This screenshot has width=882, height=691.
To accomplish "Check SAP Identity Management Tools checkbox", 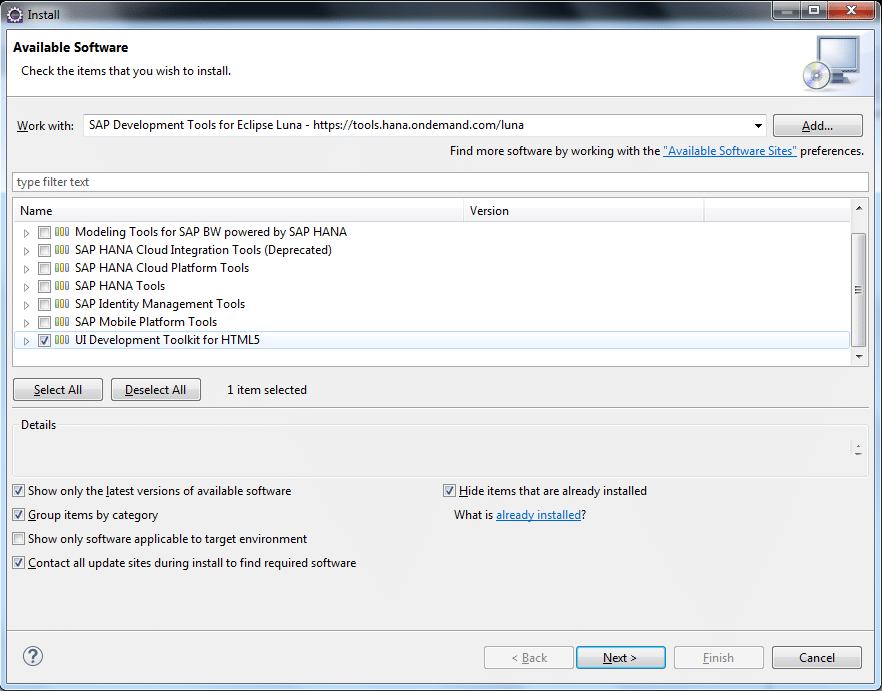I will click(44, 304).
